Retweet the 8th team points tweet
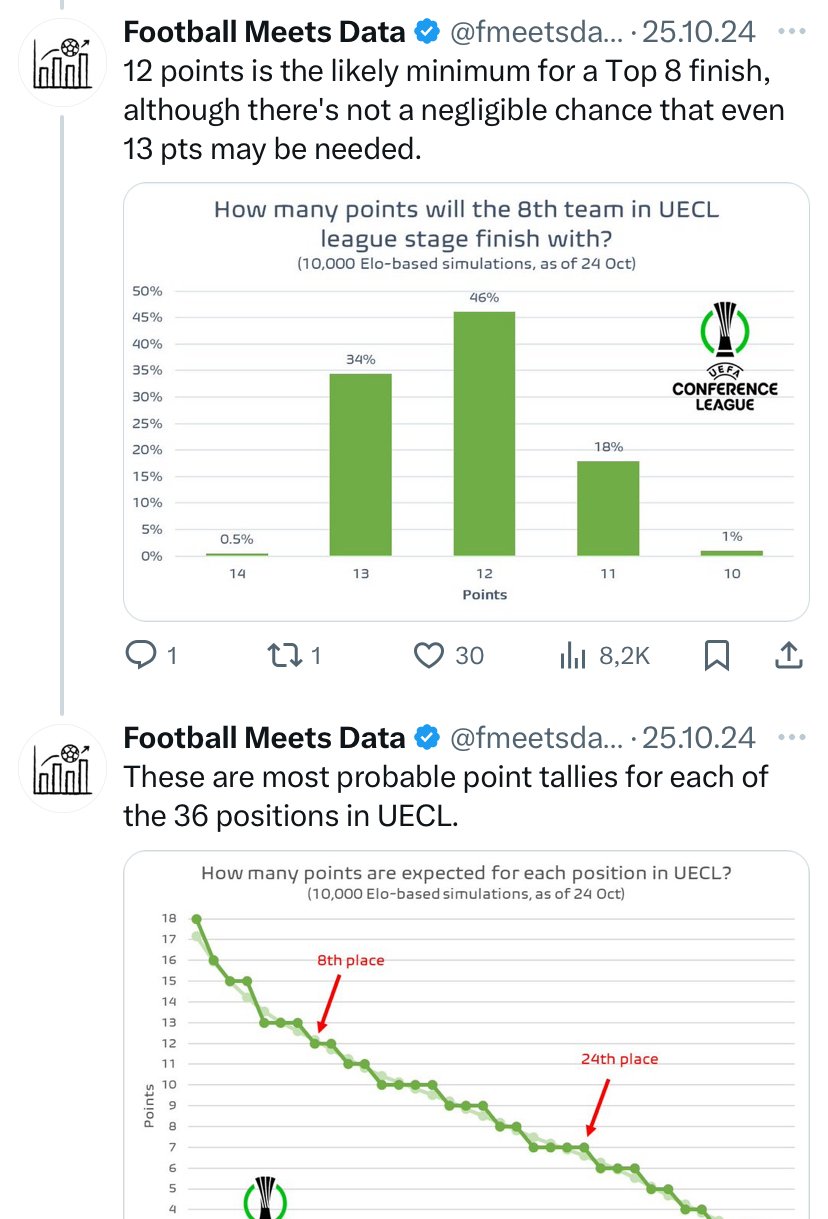 pos(296,655)
